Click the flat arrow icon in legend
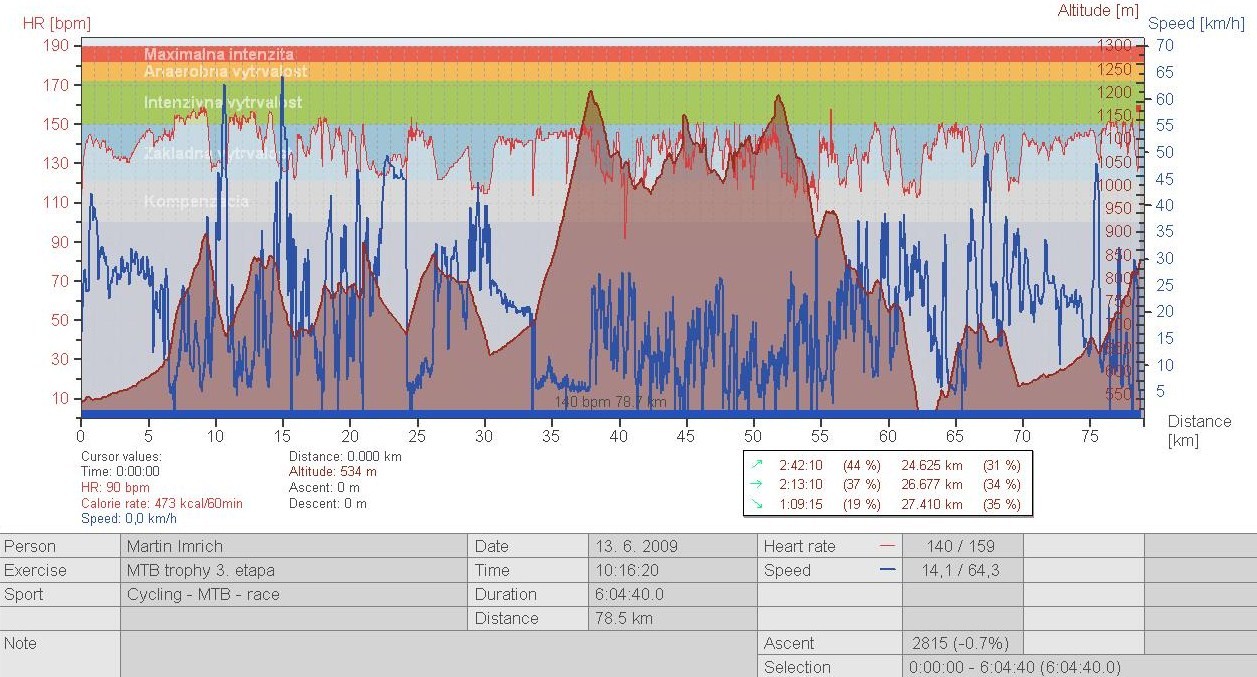 757,485
